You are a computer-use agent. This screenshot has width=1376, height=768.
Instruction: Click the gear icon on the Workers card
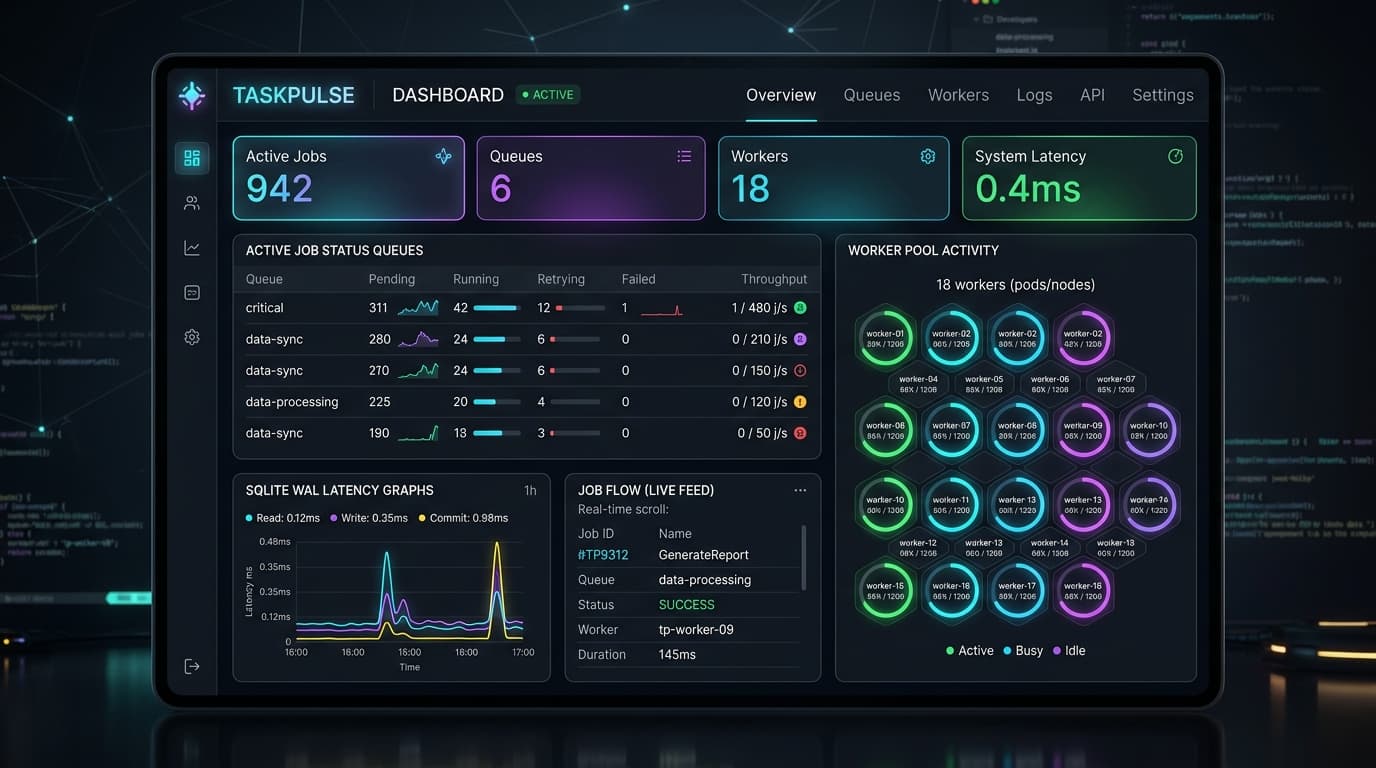coord(928,156)
